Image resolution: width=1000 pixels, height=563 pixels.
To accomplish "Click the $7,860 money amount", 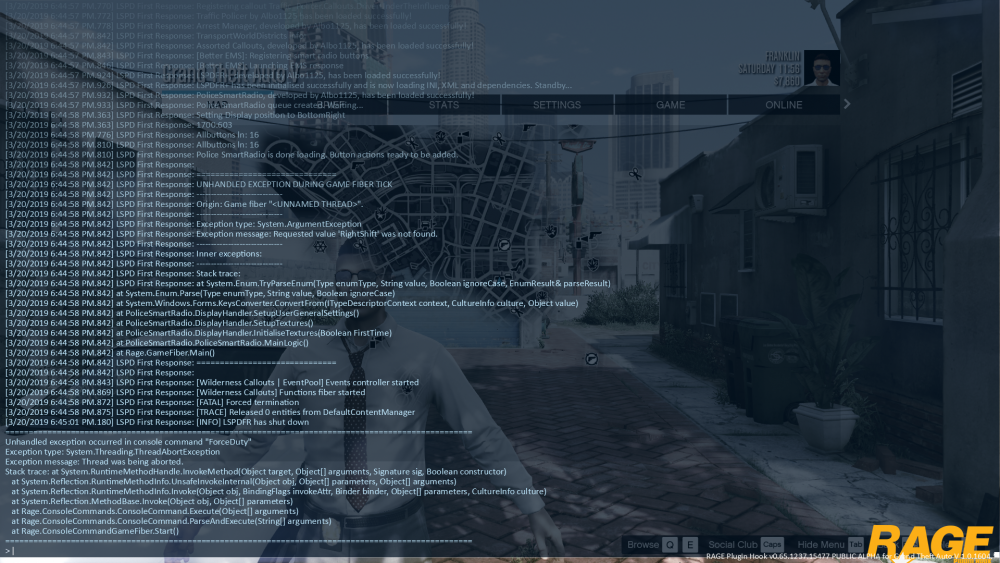I will tap(788, 82).
